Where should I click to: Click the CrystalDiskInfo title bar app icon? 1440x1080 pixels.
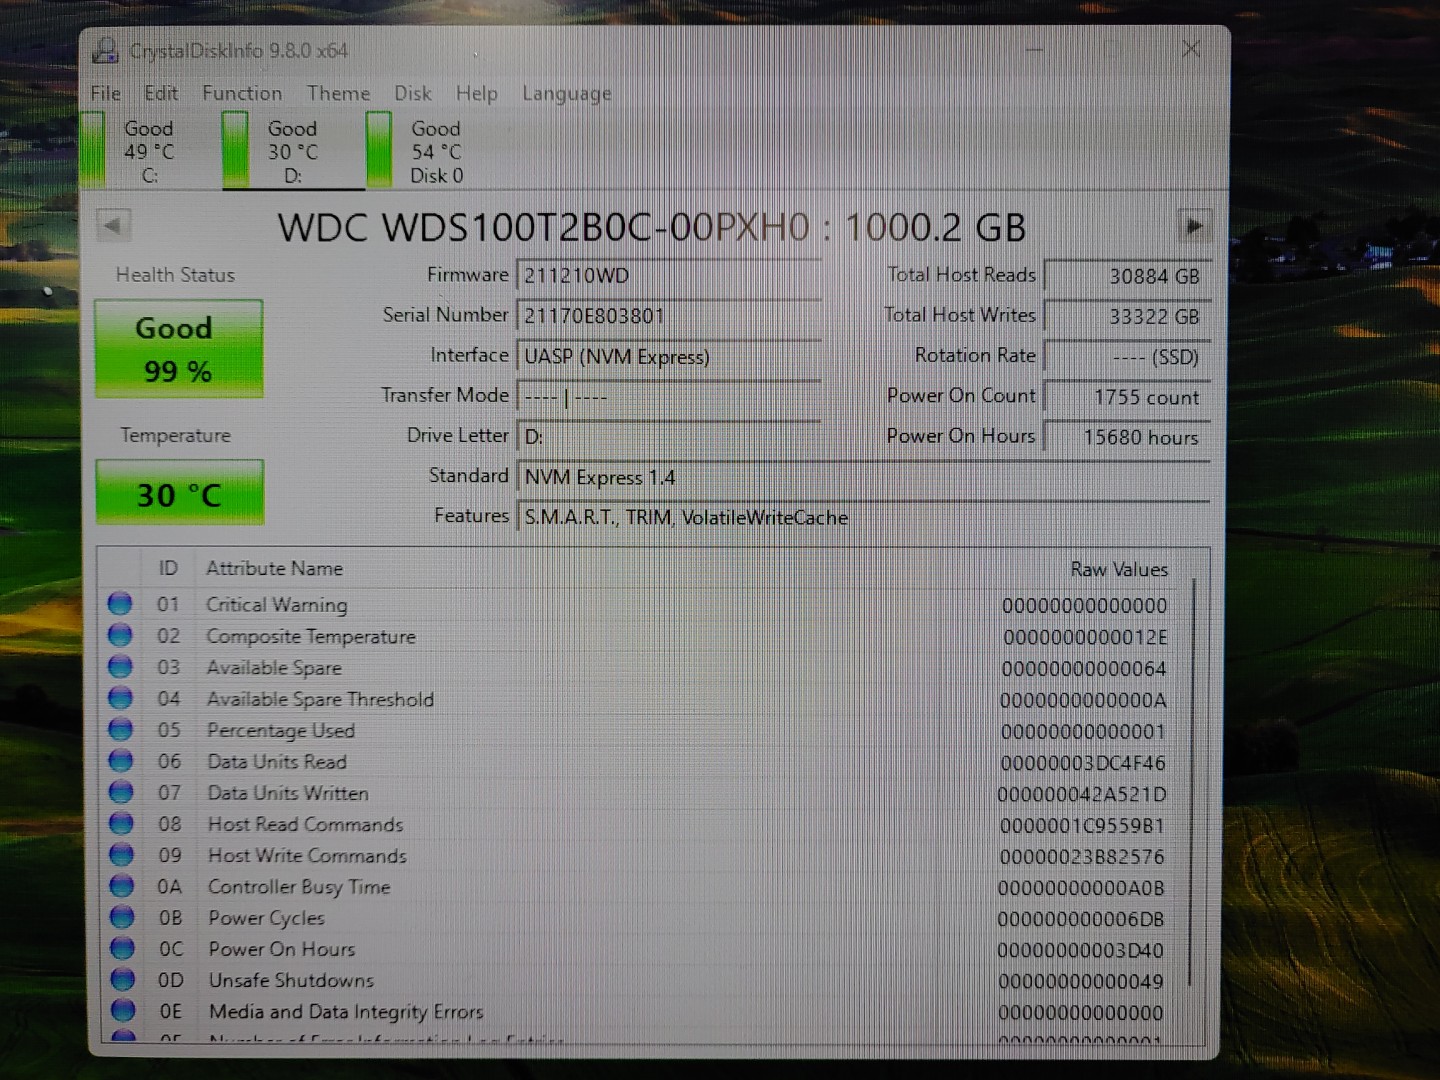point(105,50)
